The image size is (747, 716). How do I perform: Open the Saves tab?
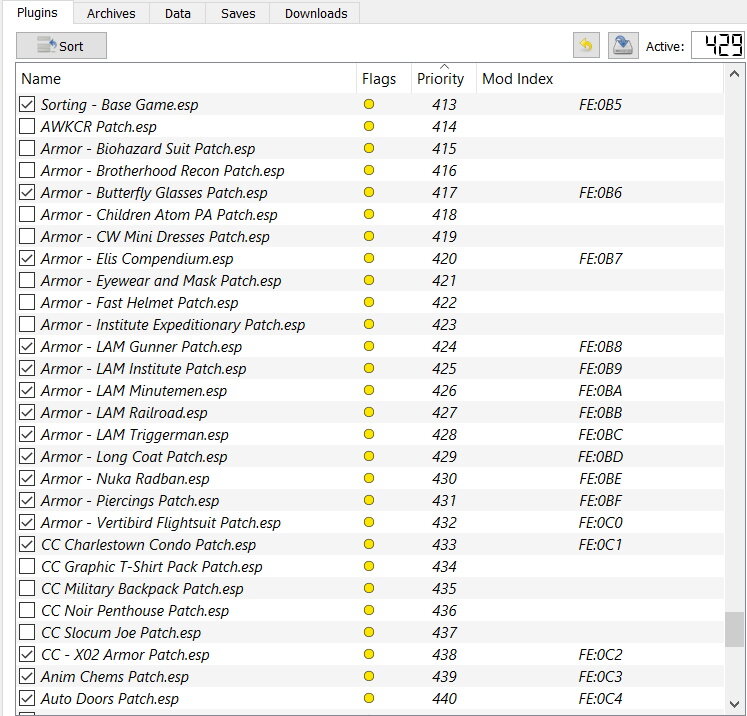[238, 13]
